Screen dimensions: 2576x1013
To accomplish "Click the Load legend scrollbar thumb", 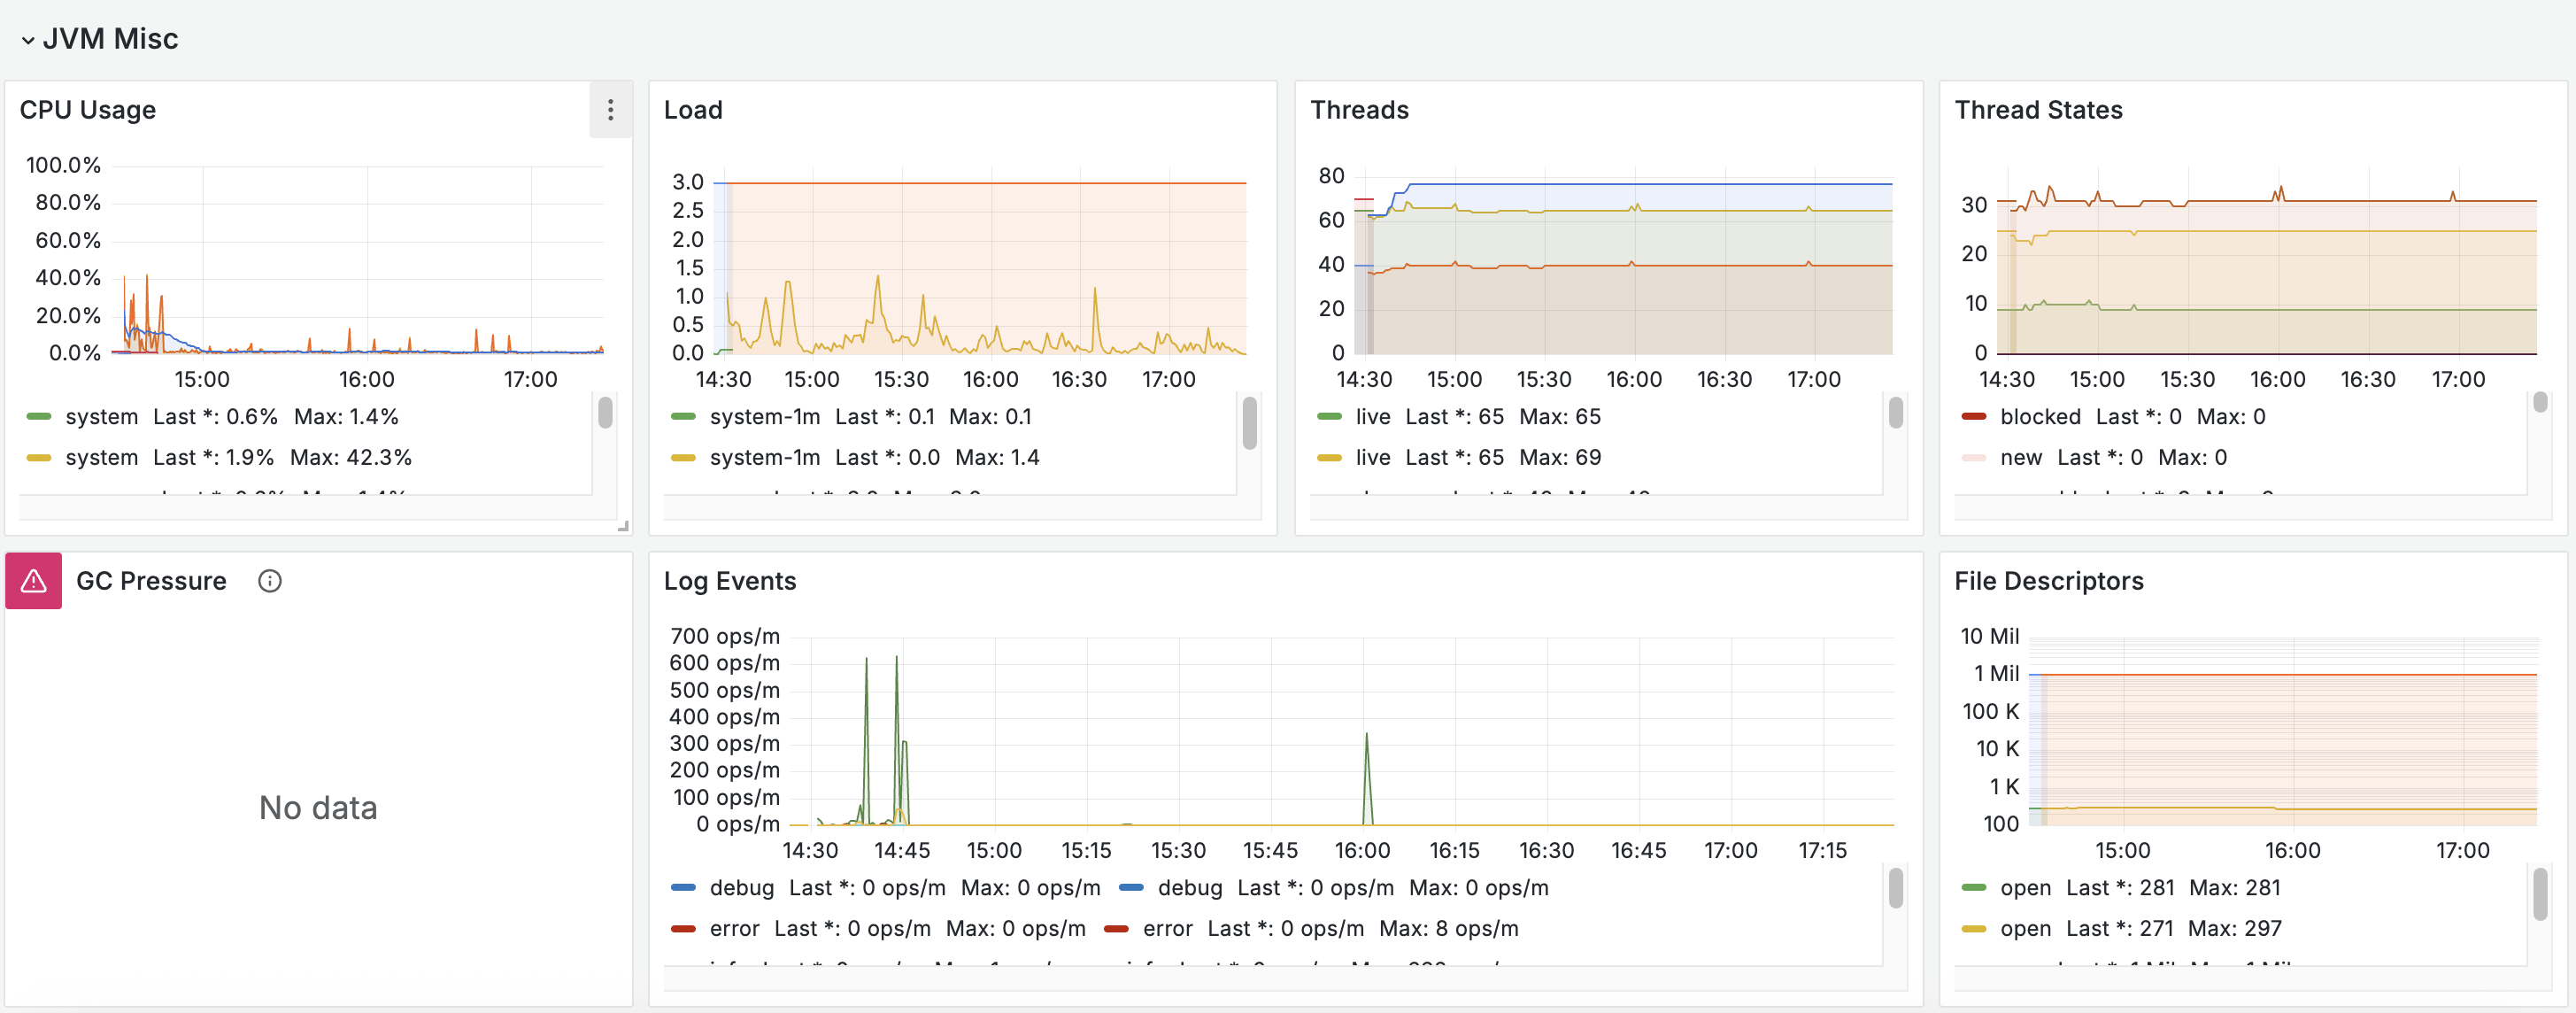I will click(1250, 423).
